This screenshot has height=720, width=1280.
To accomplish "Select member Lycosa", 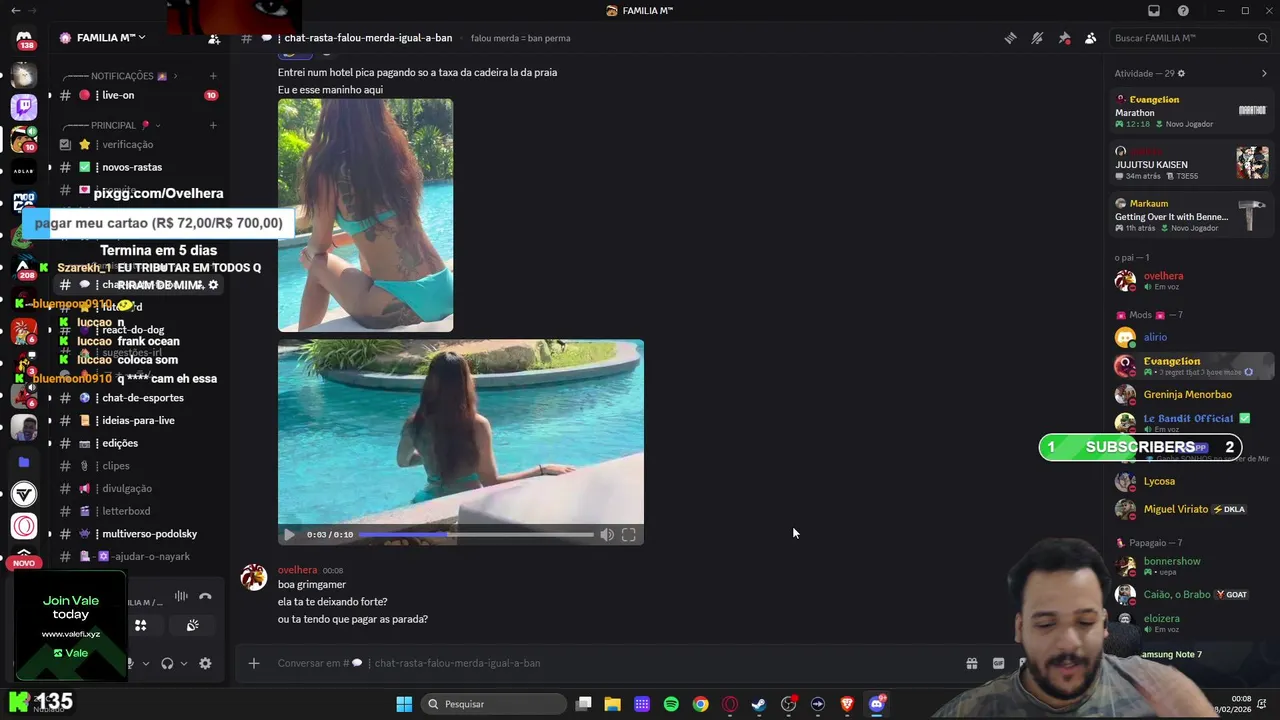I will pos(1192,481).
